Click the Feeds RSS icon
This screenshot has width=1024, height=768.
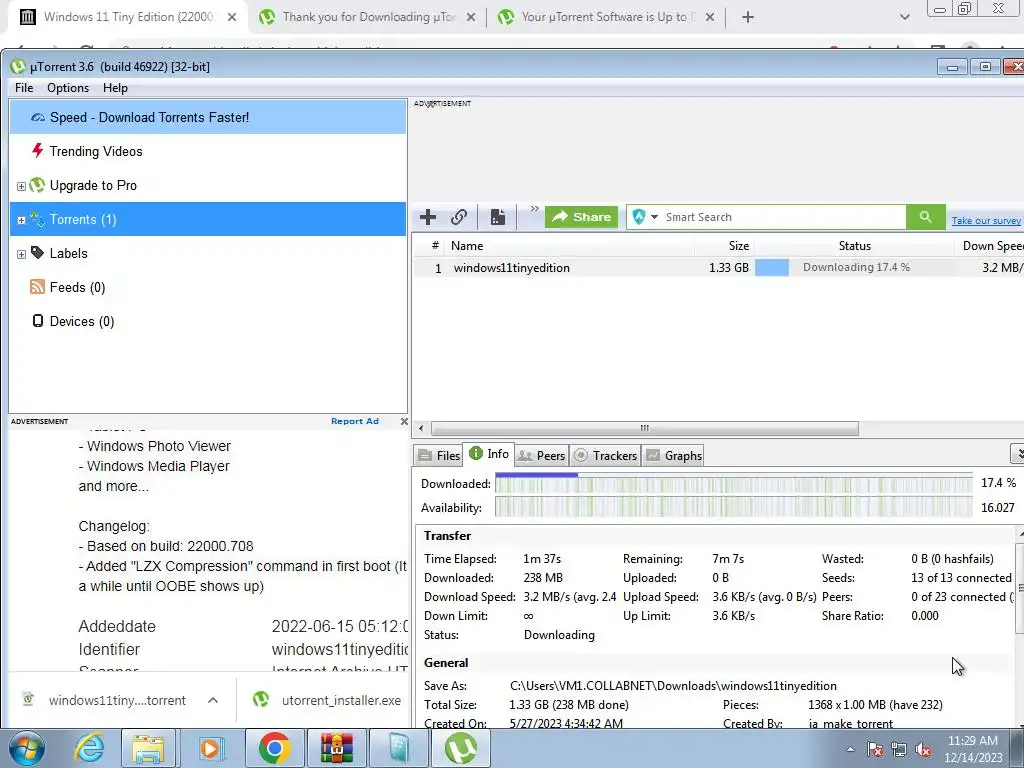(x=37, y=287)
